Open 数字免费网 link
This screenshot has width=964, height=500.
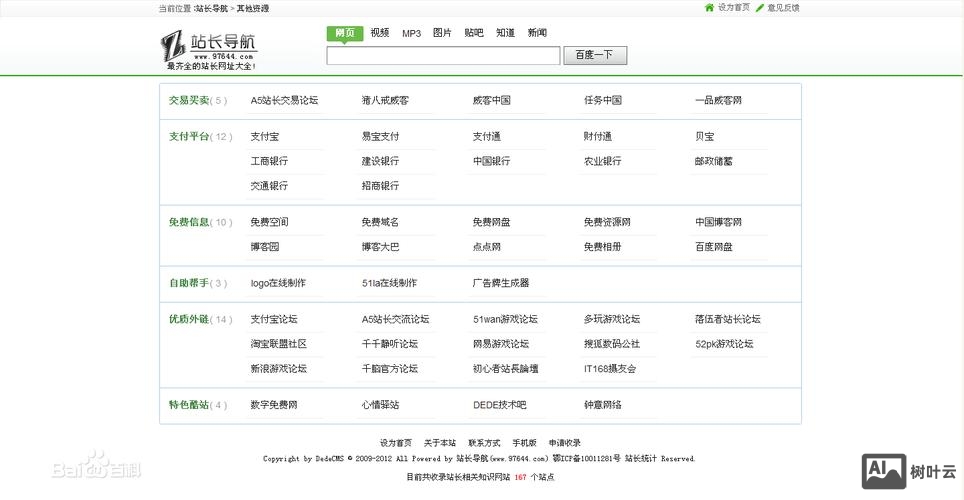click(274, 405)
